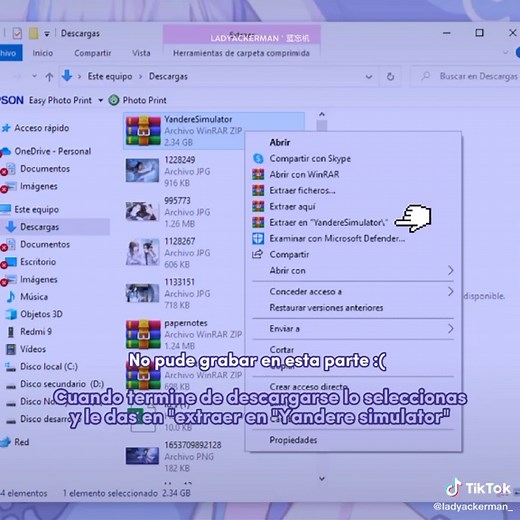520x520 pixels.
Task: Choose Cortar in the context menu
Action: click(282, 350)
